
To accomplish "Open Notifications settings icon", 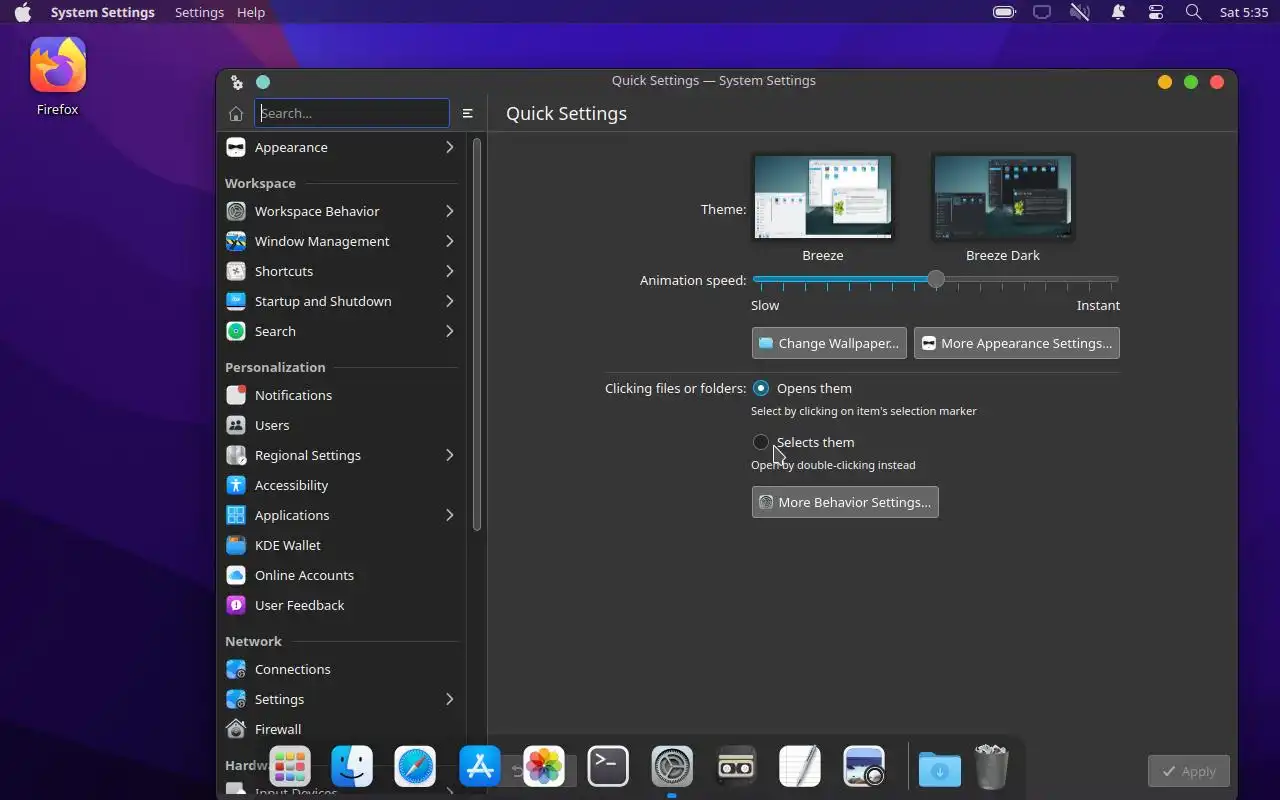I will pyautogui.click(x=236, y=395).
